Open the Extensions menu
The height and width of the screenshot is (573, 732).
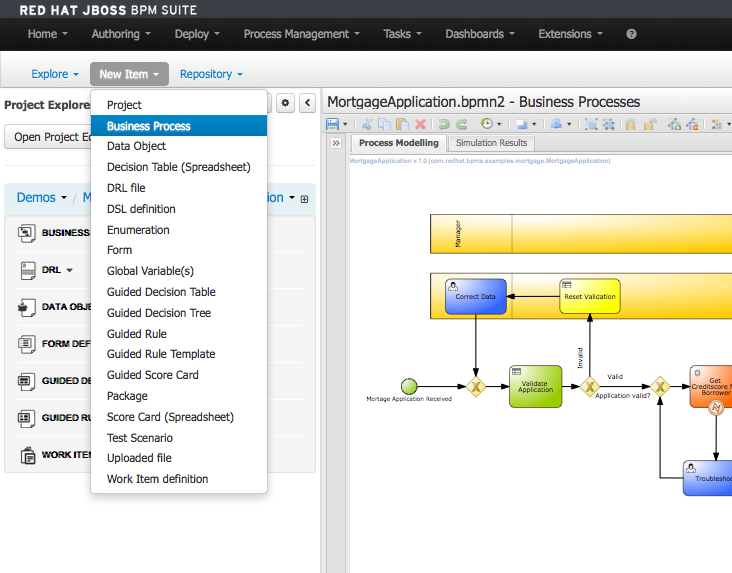coord(570,34)
